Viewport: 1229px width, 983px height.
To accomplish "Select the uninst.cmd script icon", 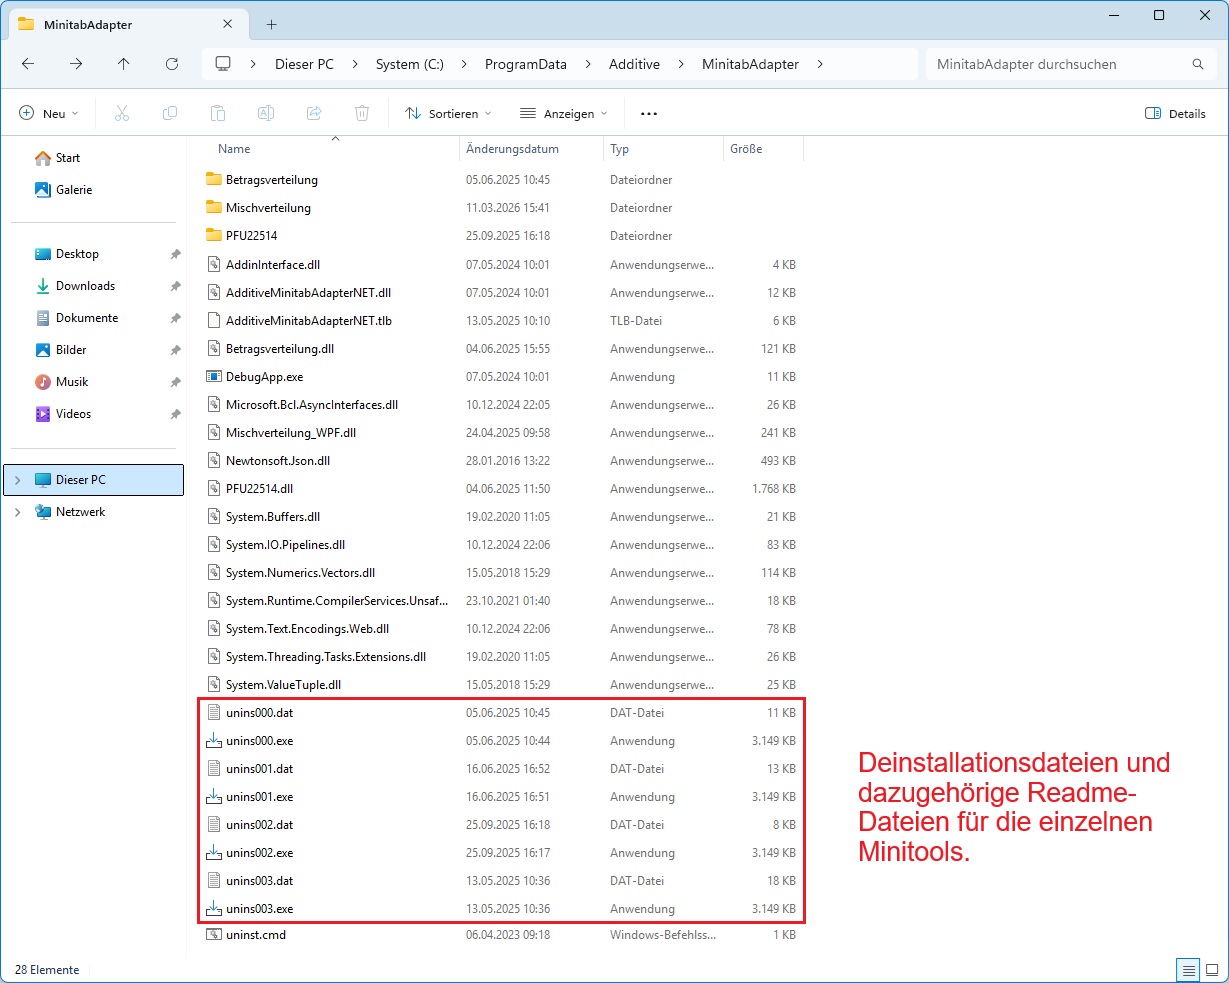I will pos(213,934).
